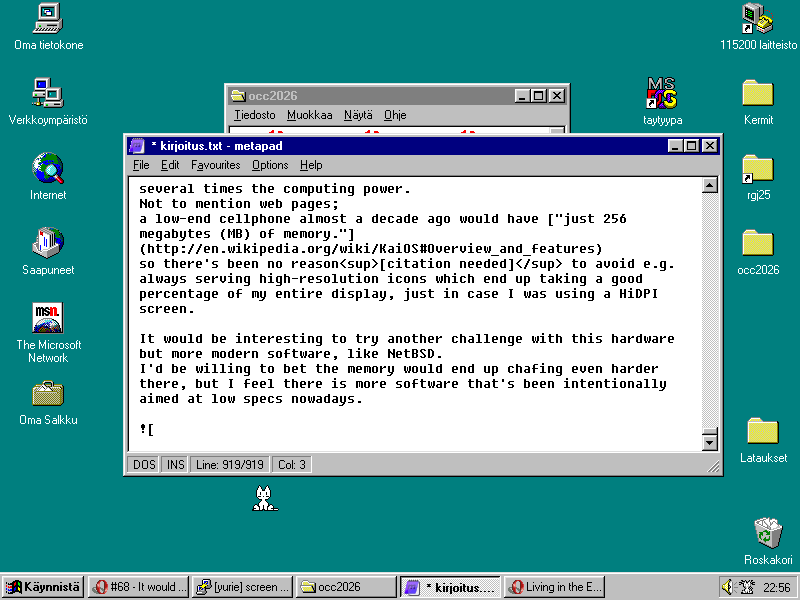Image resolution: width=800 pixels, height=600 pixels.
Task: Click inside the metapad text area
Action: coord(415,314)
